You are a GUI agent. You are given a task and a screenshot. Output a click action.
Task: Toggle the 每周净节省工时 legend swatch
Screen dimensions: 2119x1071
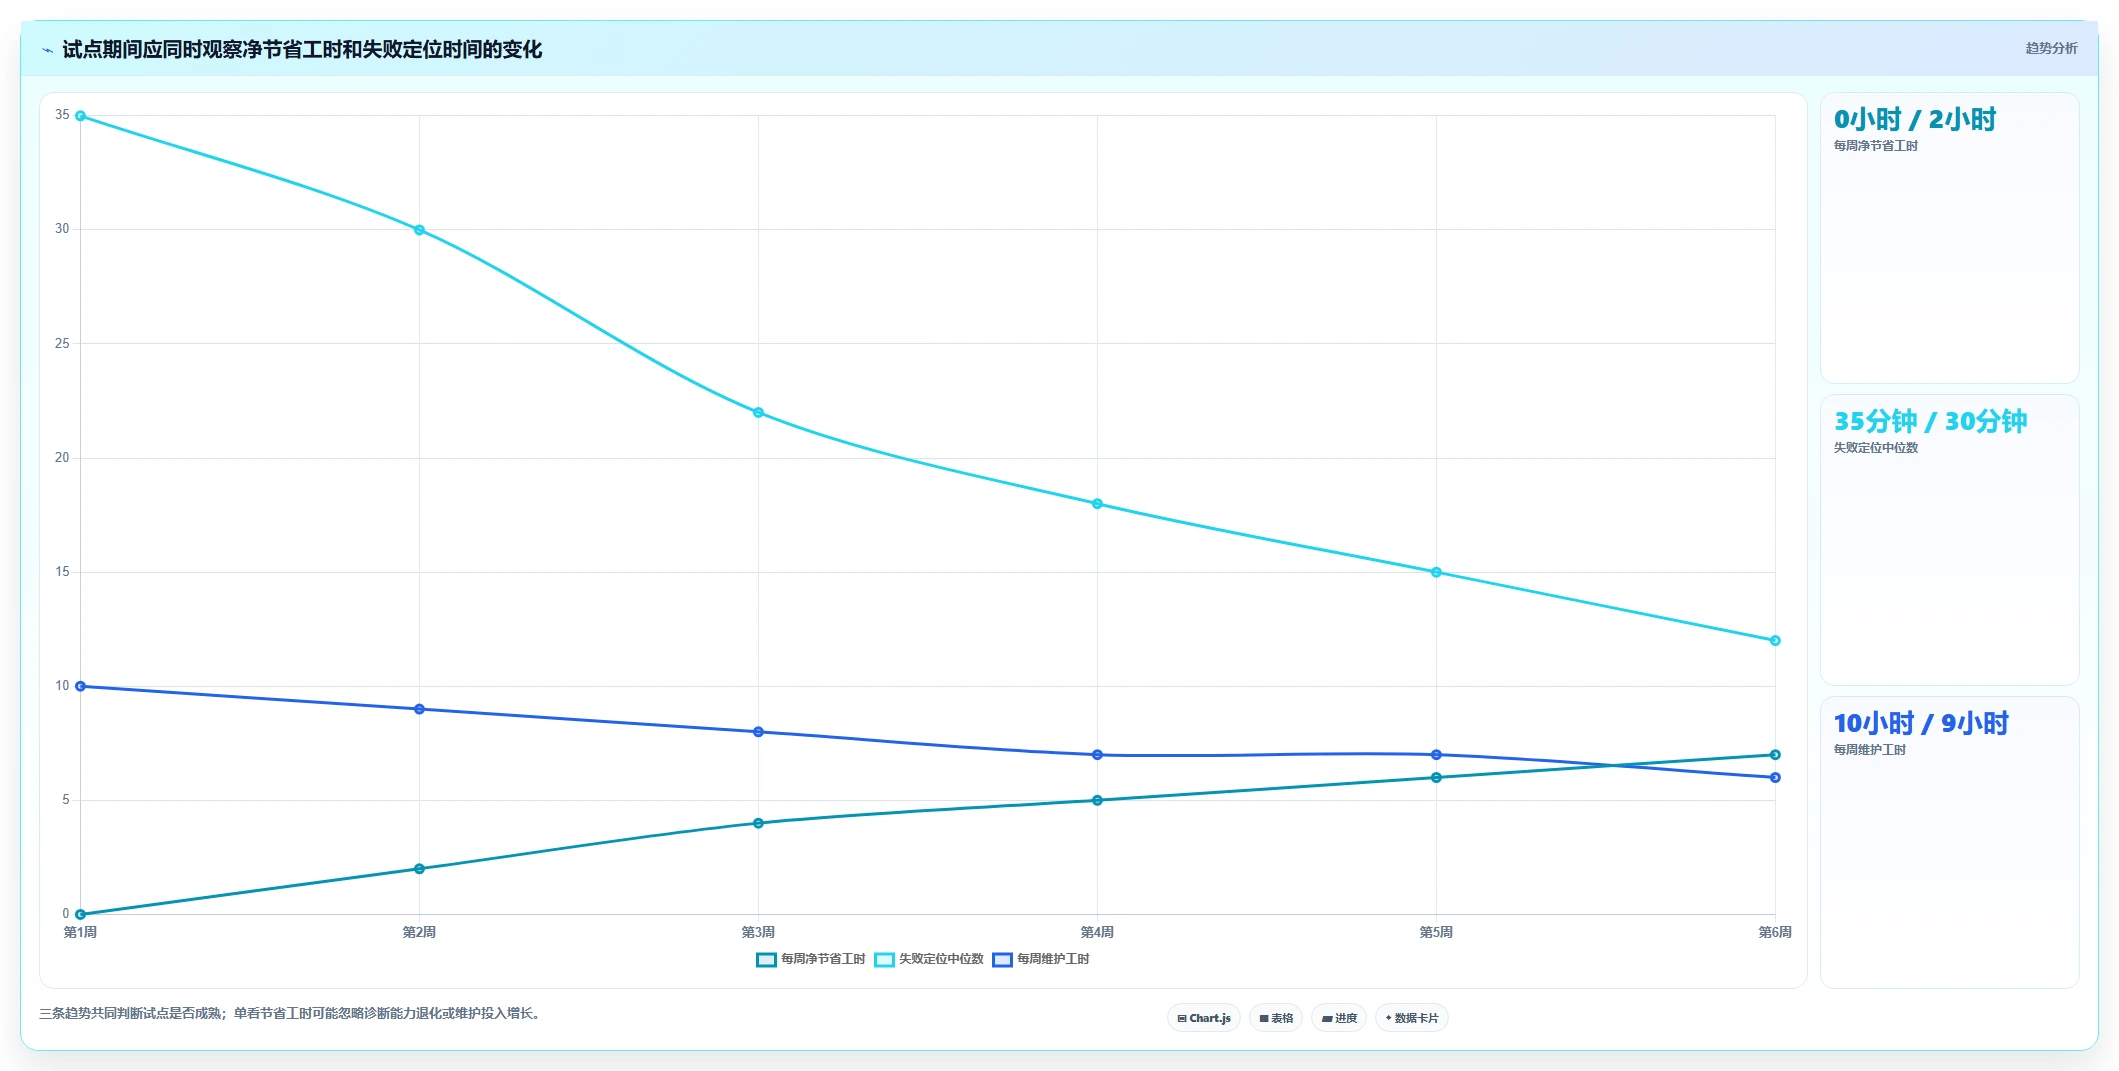coord(766,960)
